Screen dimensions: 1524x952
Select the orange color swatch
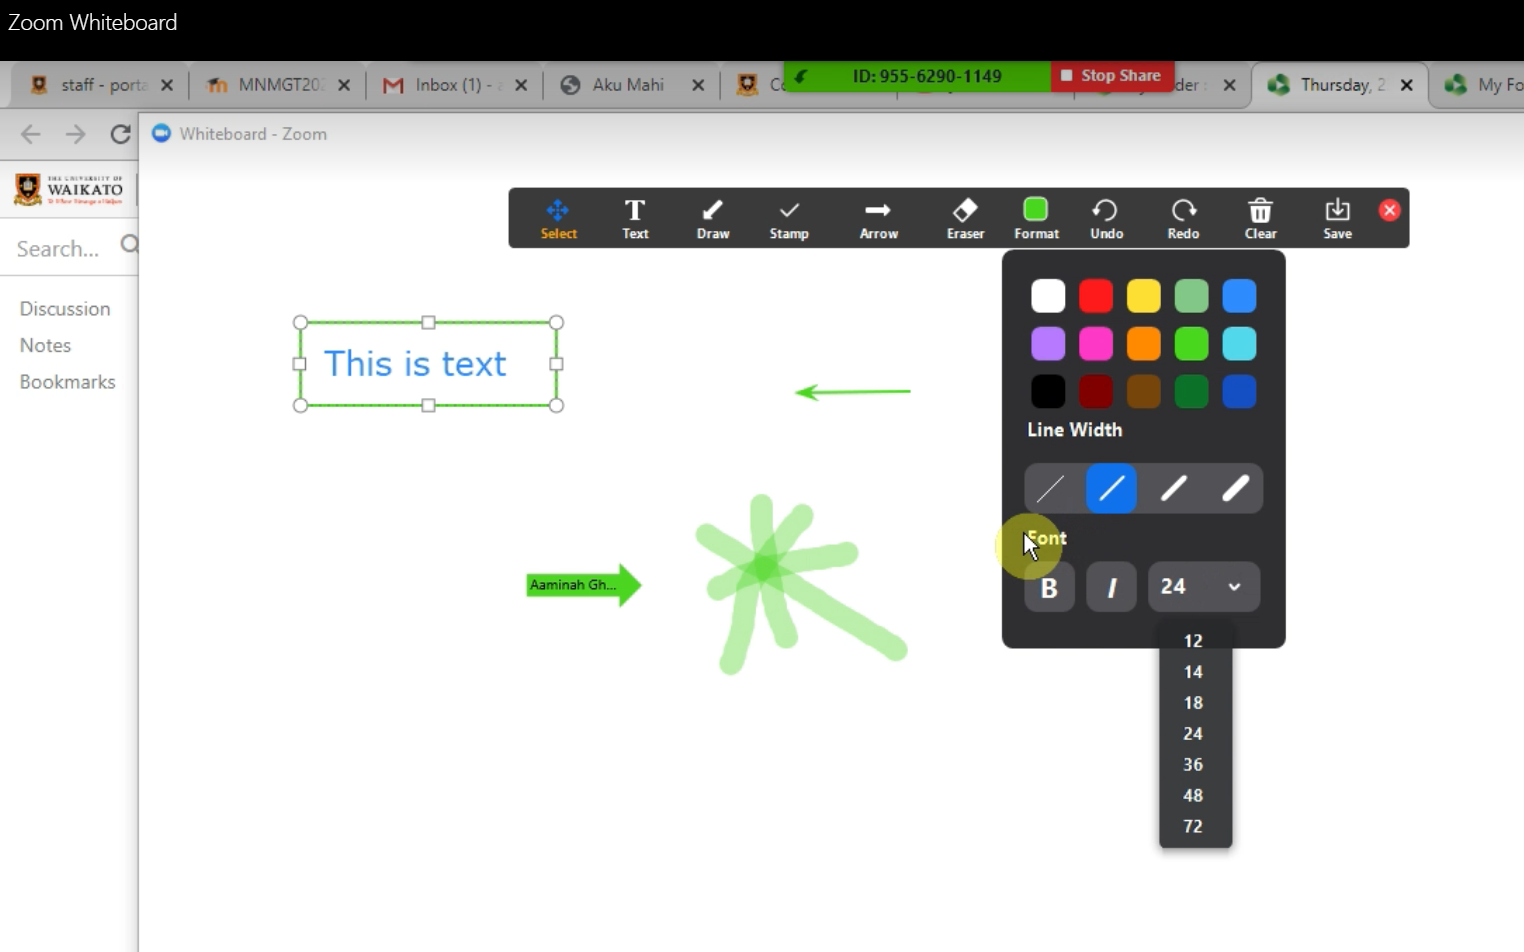(x=1144, y=344)
